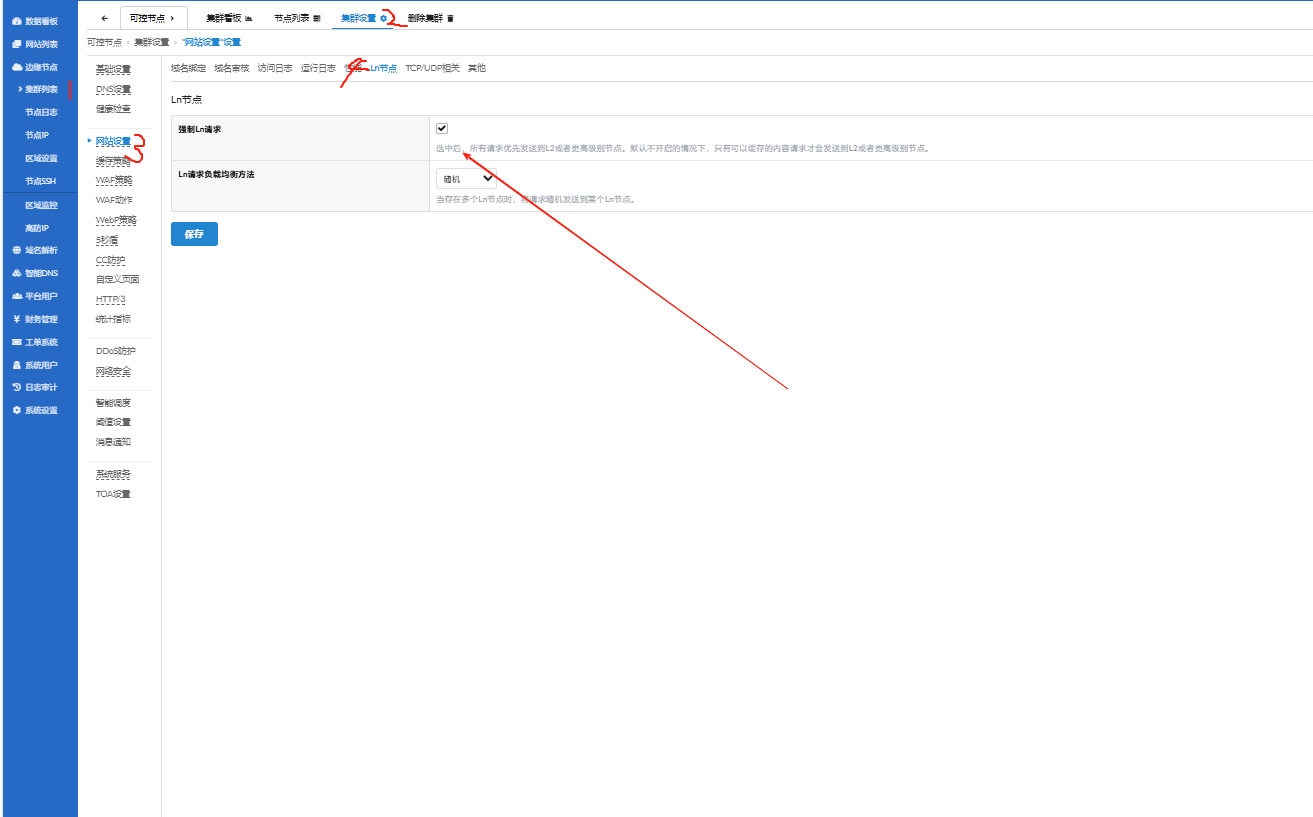Click the gear icon on 集群设置 tab
Image resolution: width=1313 pixels, height=817 pixels.
click(383, 18)
